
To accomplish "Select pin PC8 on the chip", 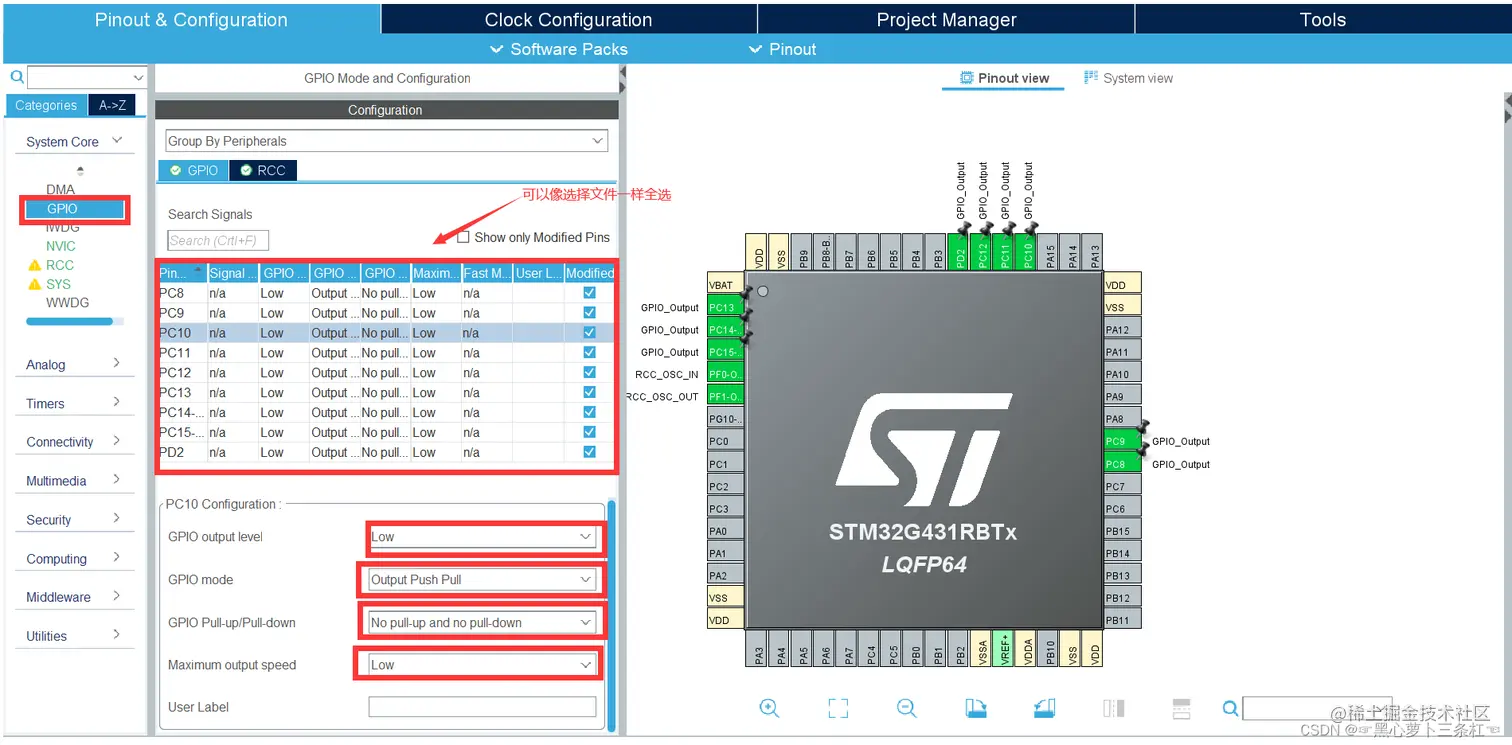I will tap(1122, 464).
